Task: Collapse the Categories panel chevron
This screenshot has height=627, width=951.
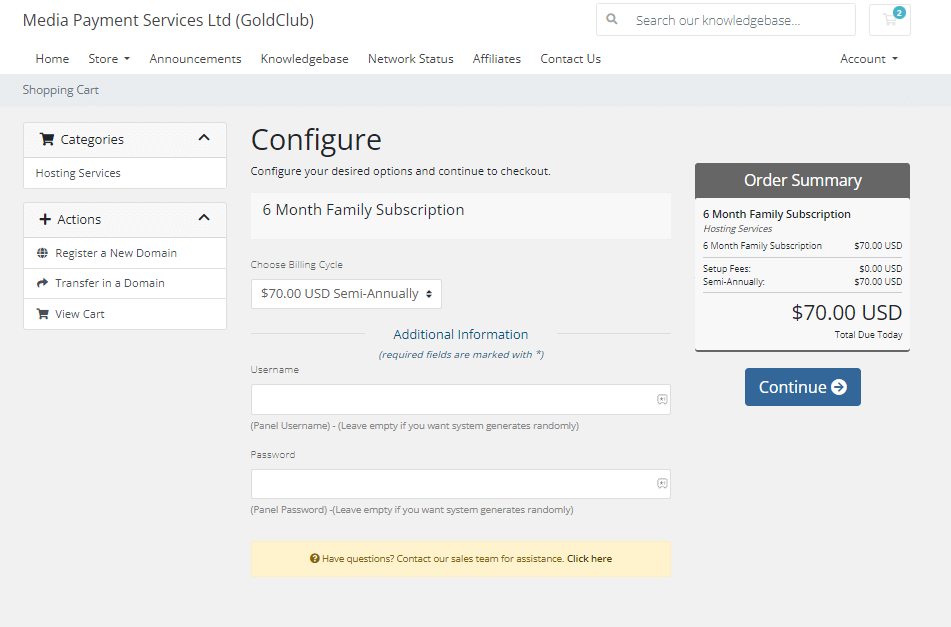Action: coord(204,139)
